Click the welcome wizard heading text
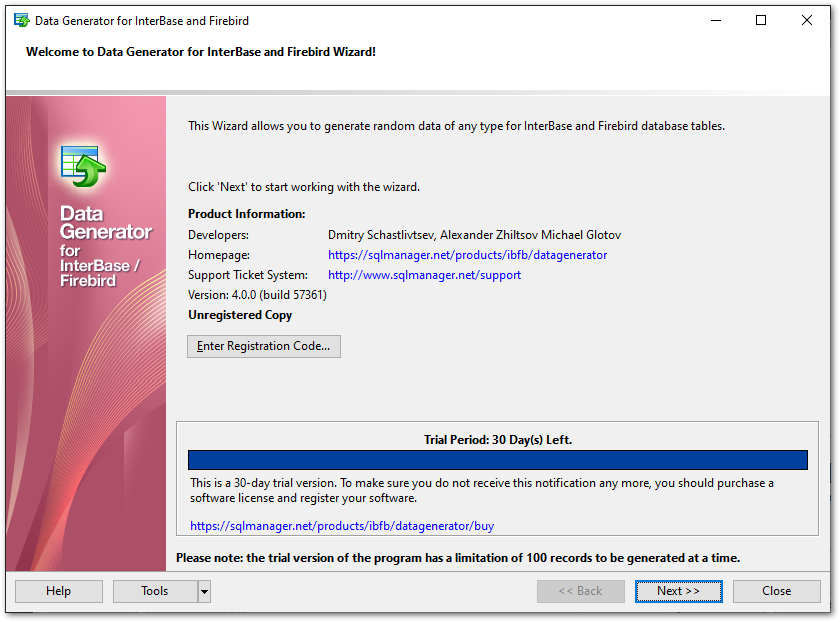The height and width of the screenshot is (622, 840). pos(201,52)
